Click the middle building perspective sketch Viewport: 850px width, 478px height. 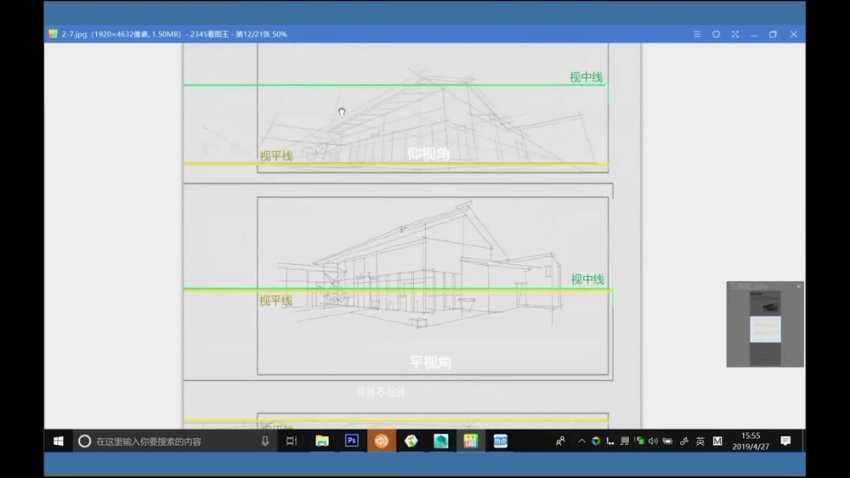(x=420, y=266)
